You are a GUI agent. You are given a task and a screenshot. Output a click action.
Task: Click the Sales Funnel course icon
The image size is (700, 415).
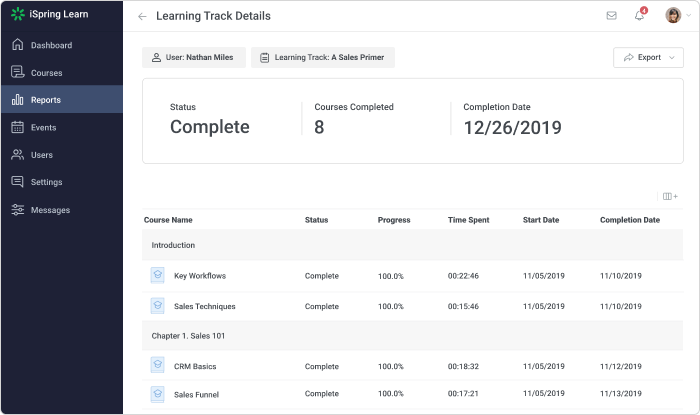tap(157, 394)
